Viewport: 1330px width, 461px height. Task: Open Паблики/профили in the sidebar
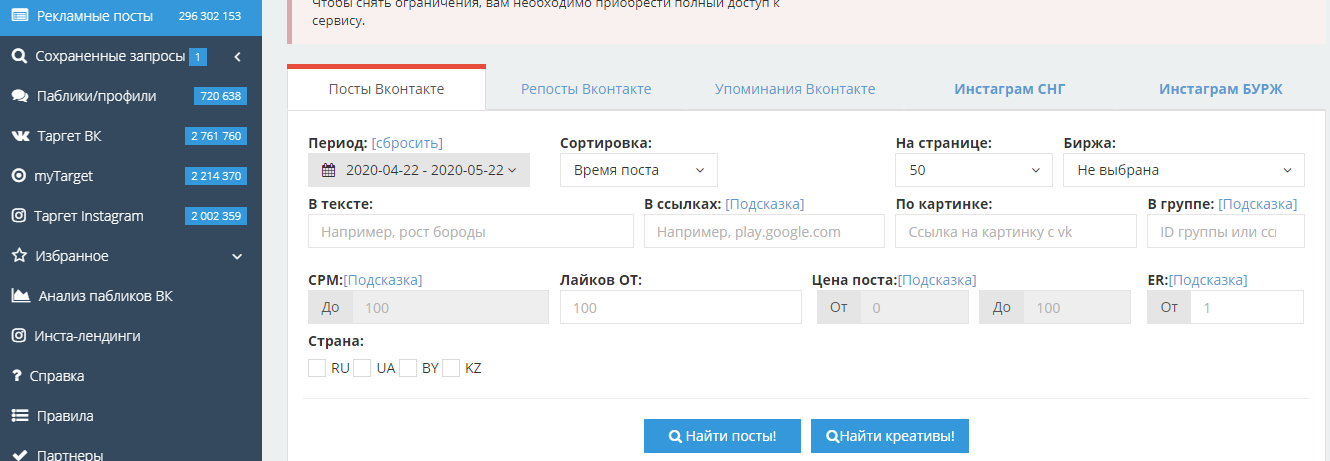point(131,96)
